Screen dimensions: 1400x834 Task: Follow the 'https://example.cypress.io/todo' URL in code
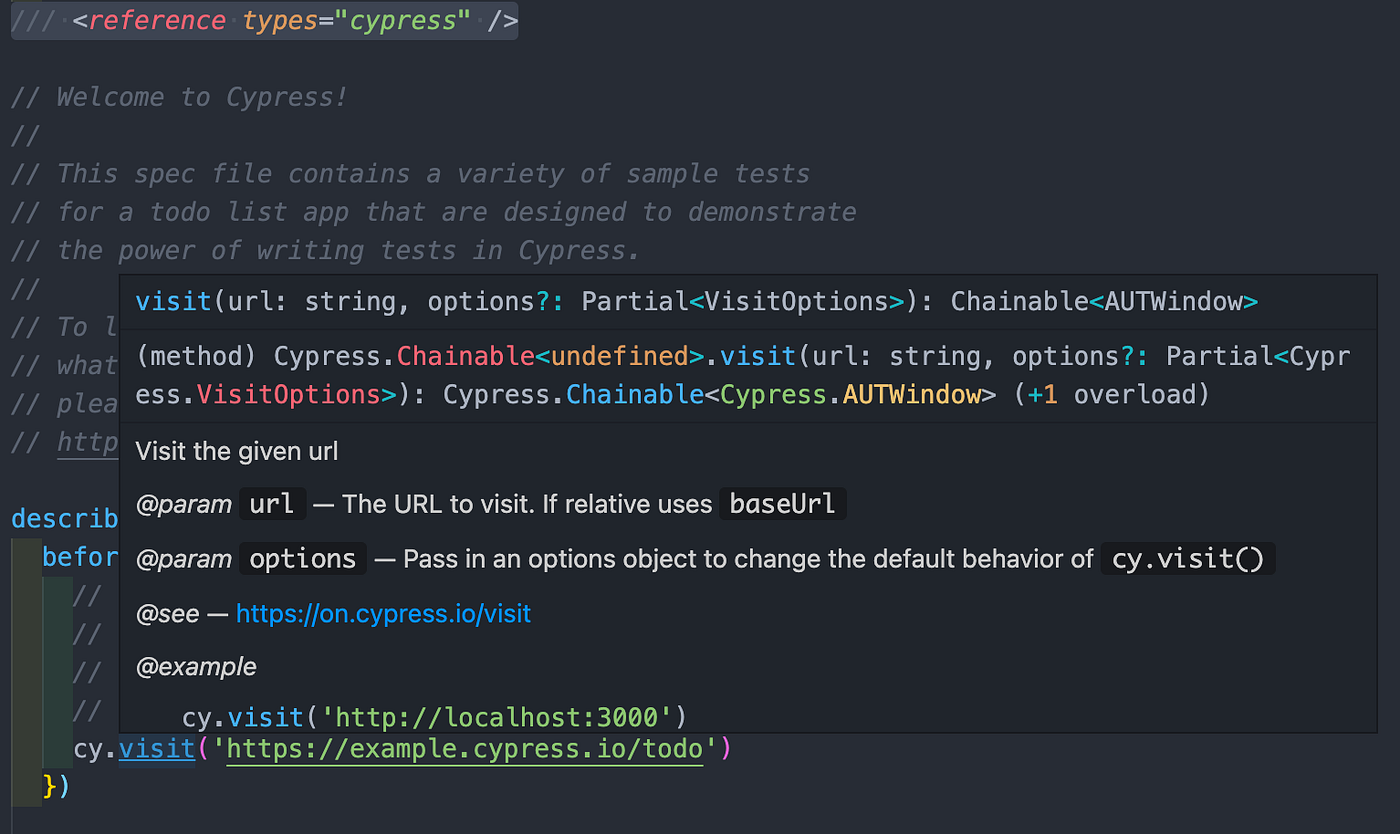(463, 748)
